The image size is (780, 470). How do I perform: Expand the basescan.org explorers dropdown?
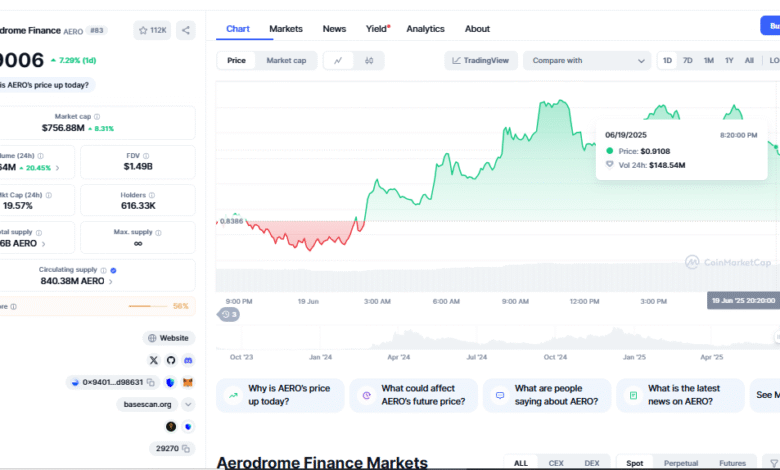pos(188,404)
